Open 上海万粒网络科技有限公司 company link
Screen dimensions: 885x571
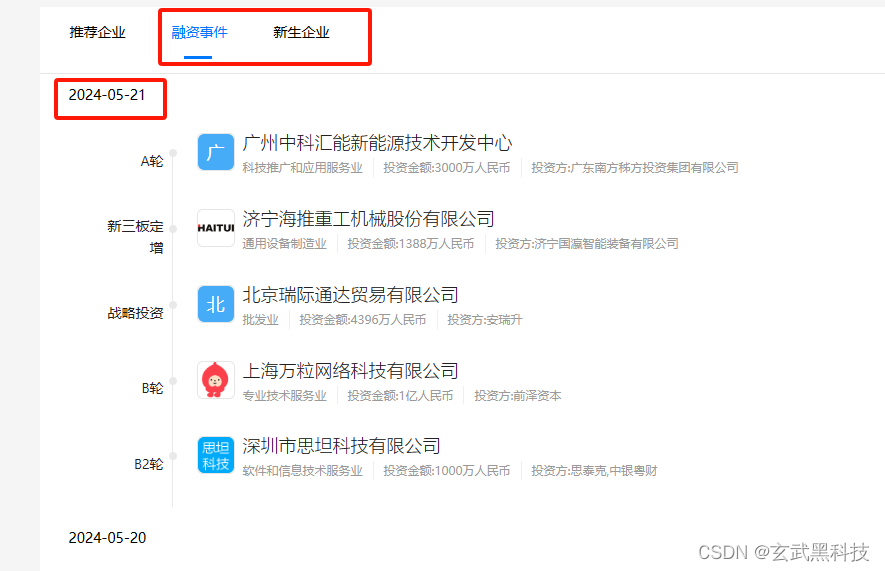click(351, 371)
